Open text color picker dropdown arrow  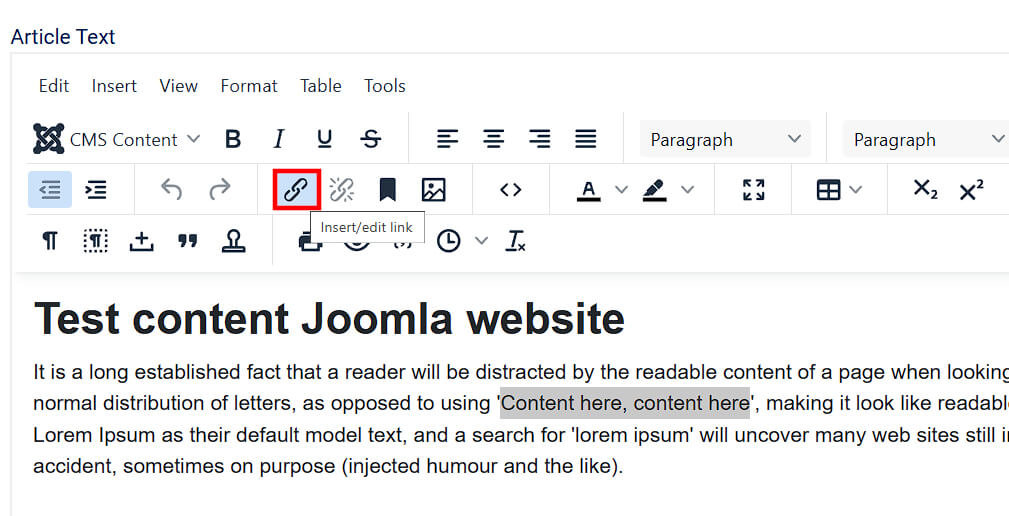tap(621, 190)
